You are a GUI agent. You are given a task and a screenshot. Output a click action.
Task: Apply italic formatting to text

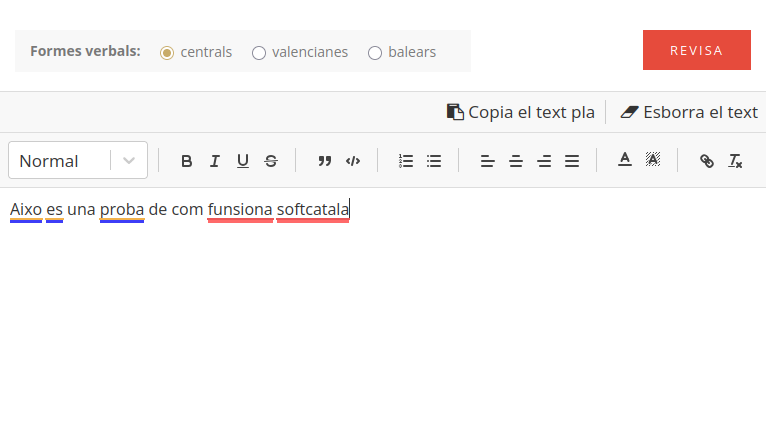(x=214, y=161)
